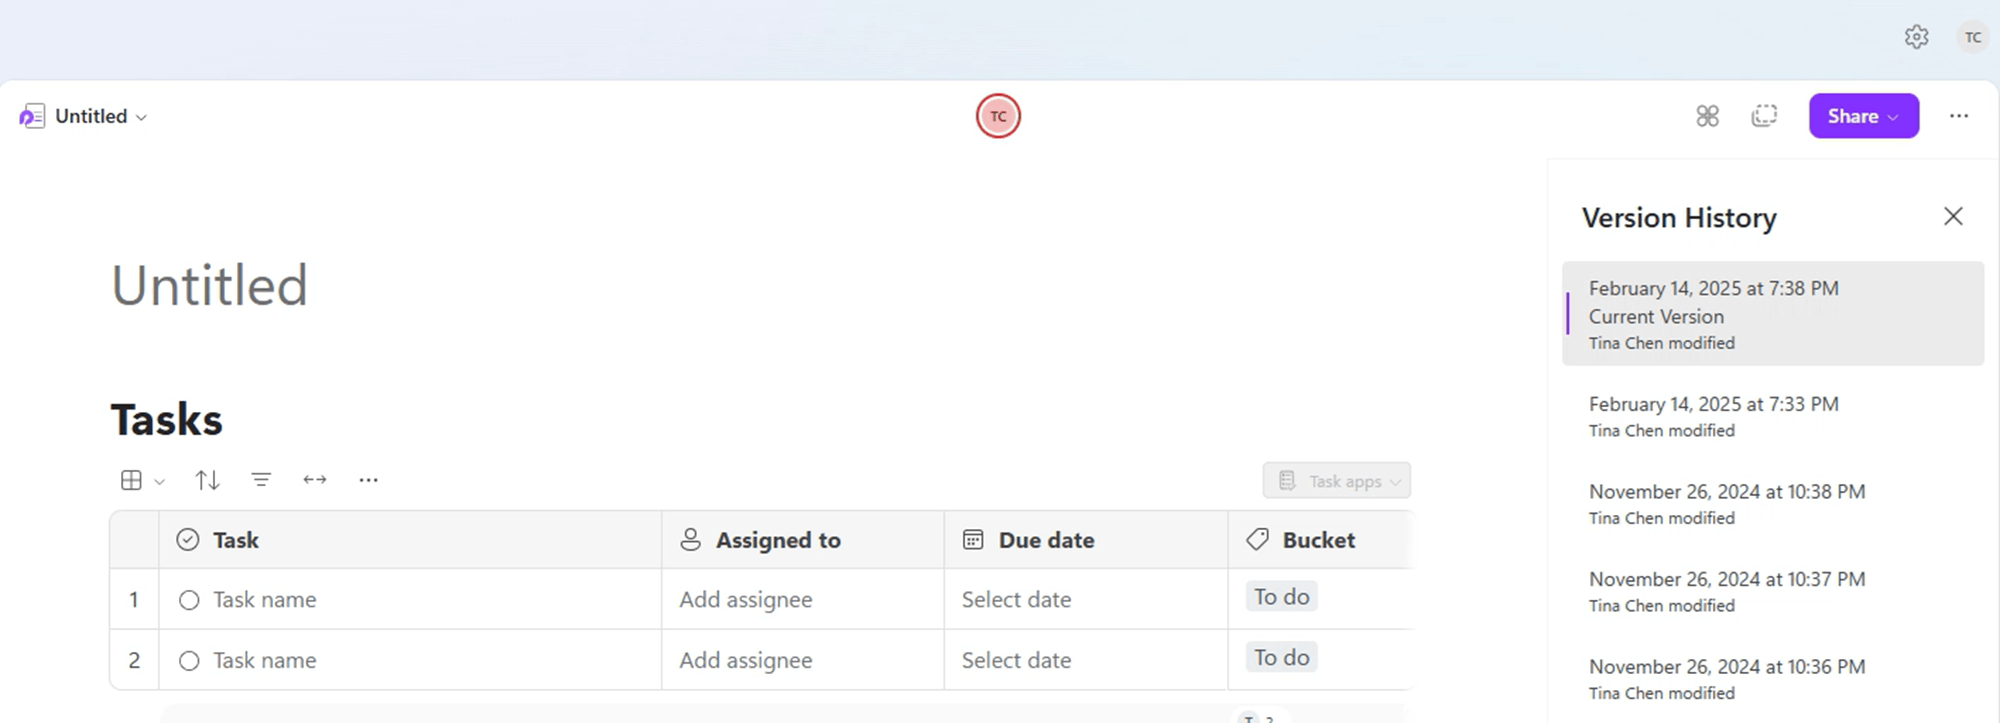Expand the view type chevron next to grid icon
The height and width of the screenshot is (723, 2000).
click(x=158, y=481)
